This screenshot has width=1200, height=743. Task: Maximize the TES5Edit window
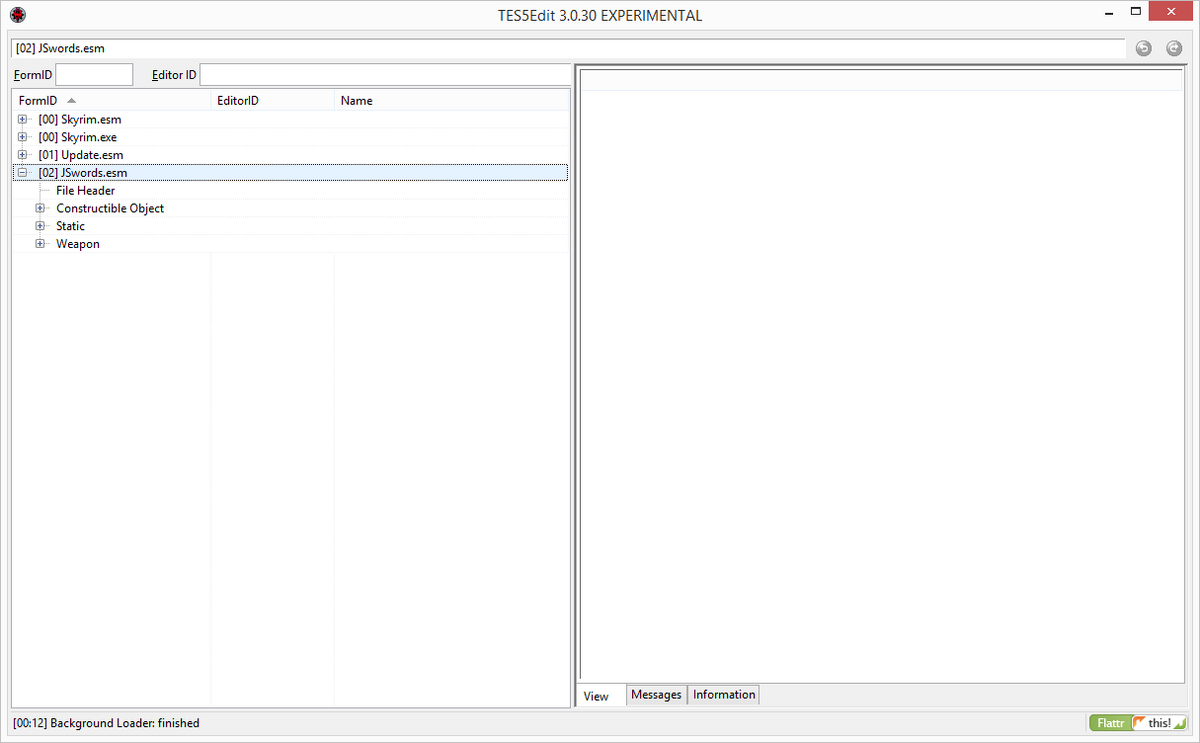(1136, 13)
